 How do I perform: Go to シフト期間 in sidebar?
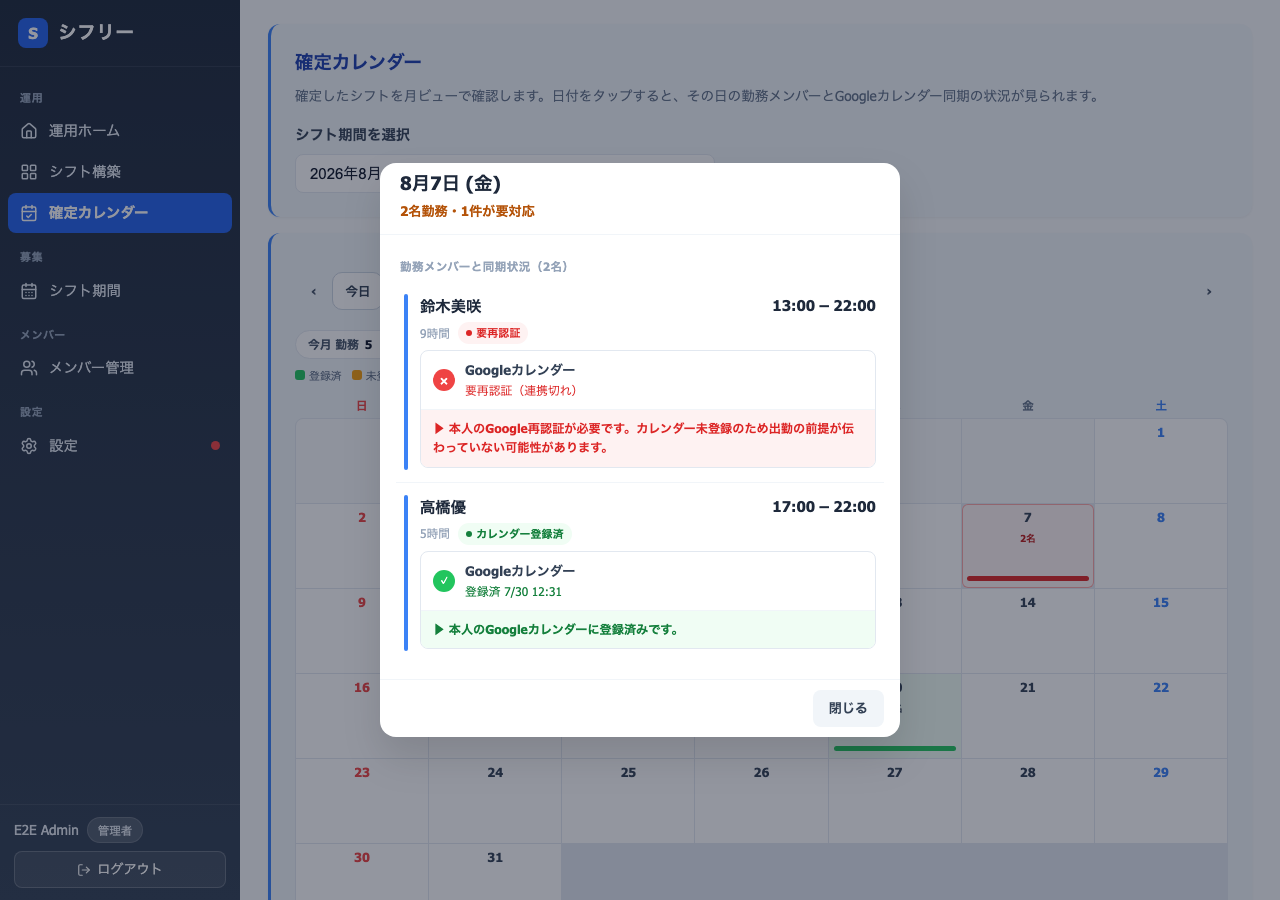point(120,291)
